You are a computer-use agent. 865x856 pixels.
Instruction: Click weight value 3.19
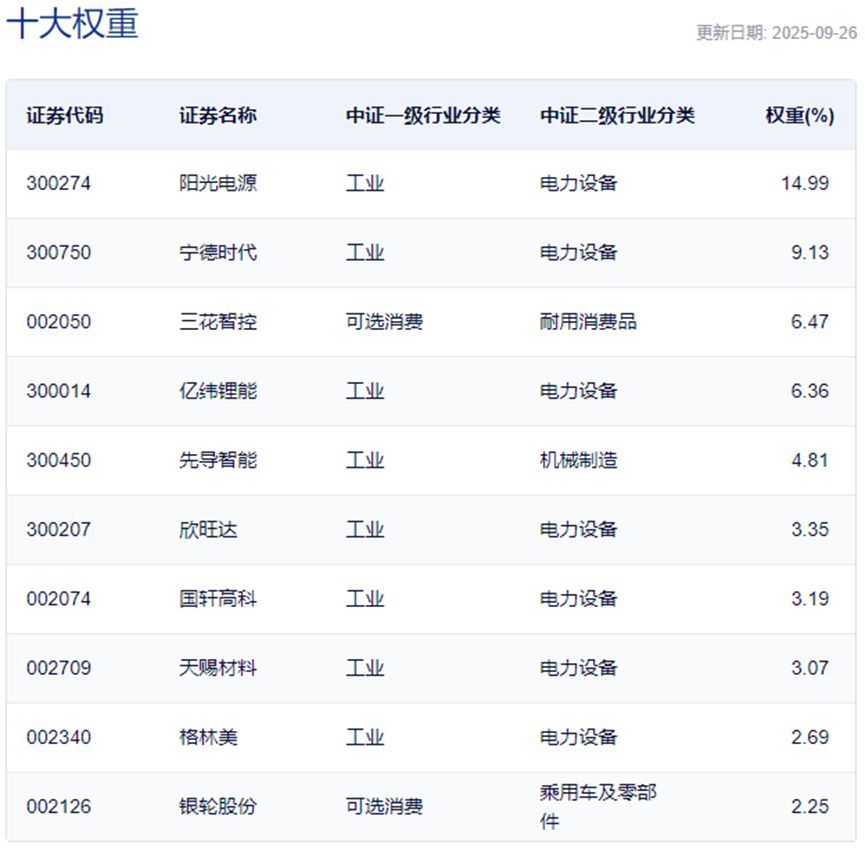coord(810,599)
